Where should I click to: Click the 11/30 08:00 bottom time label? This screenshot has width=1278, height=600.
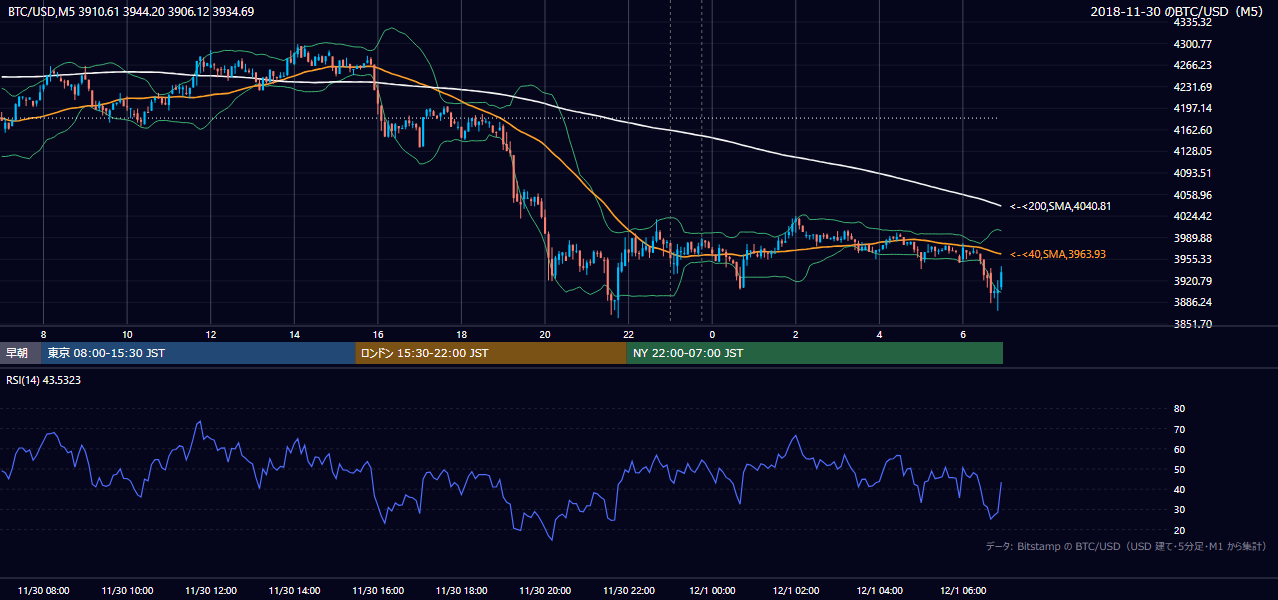(x=44, y=590)
